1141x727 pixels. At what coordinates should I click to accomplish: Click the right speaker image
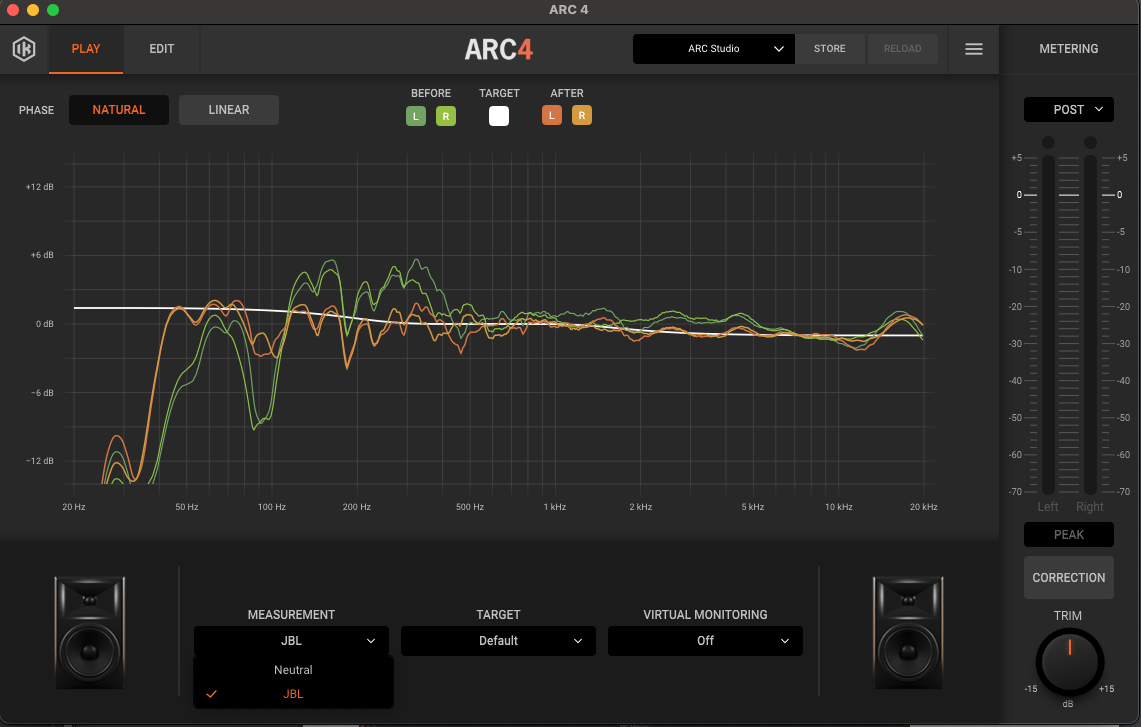click(x=907, y=632)
